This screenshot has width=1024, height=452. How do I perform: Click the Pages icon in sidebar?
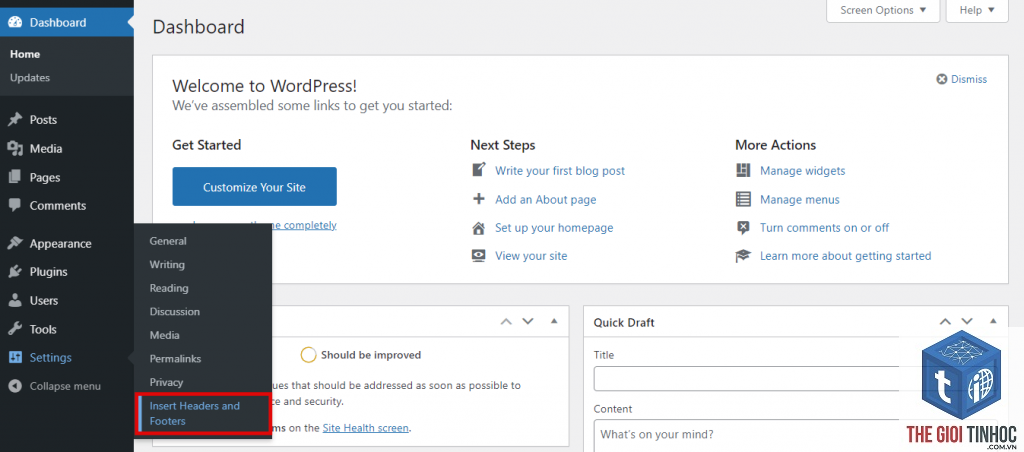pyautogui.click(x=15, y=177)
